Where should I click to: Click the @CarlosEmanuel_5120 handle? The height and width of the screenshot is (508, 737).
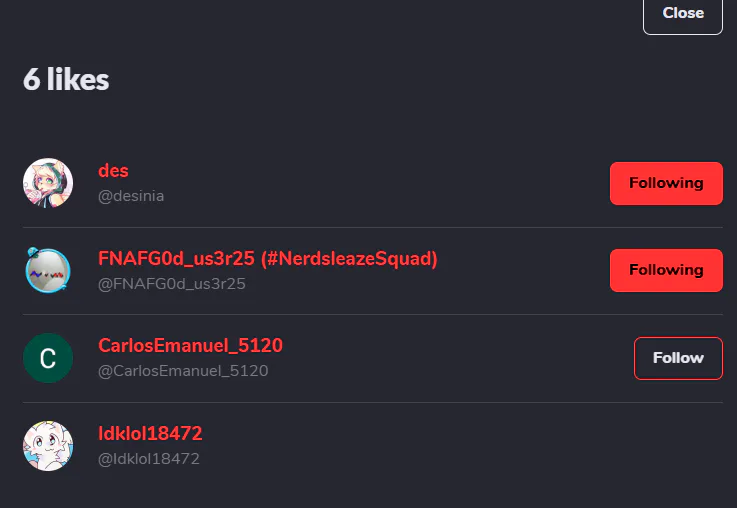point(183,371)
